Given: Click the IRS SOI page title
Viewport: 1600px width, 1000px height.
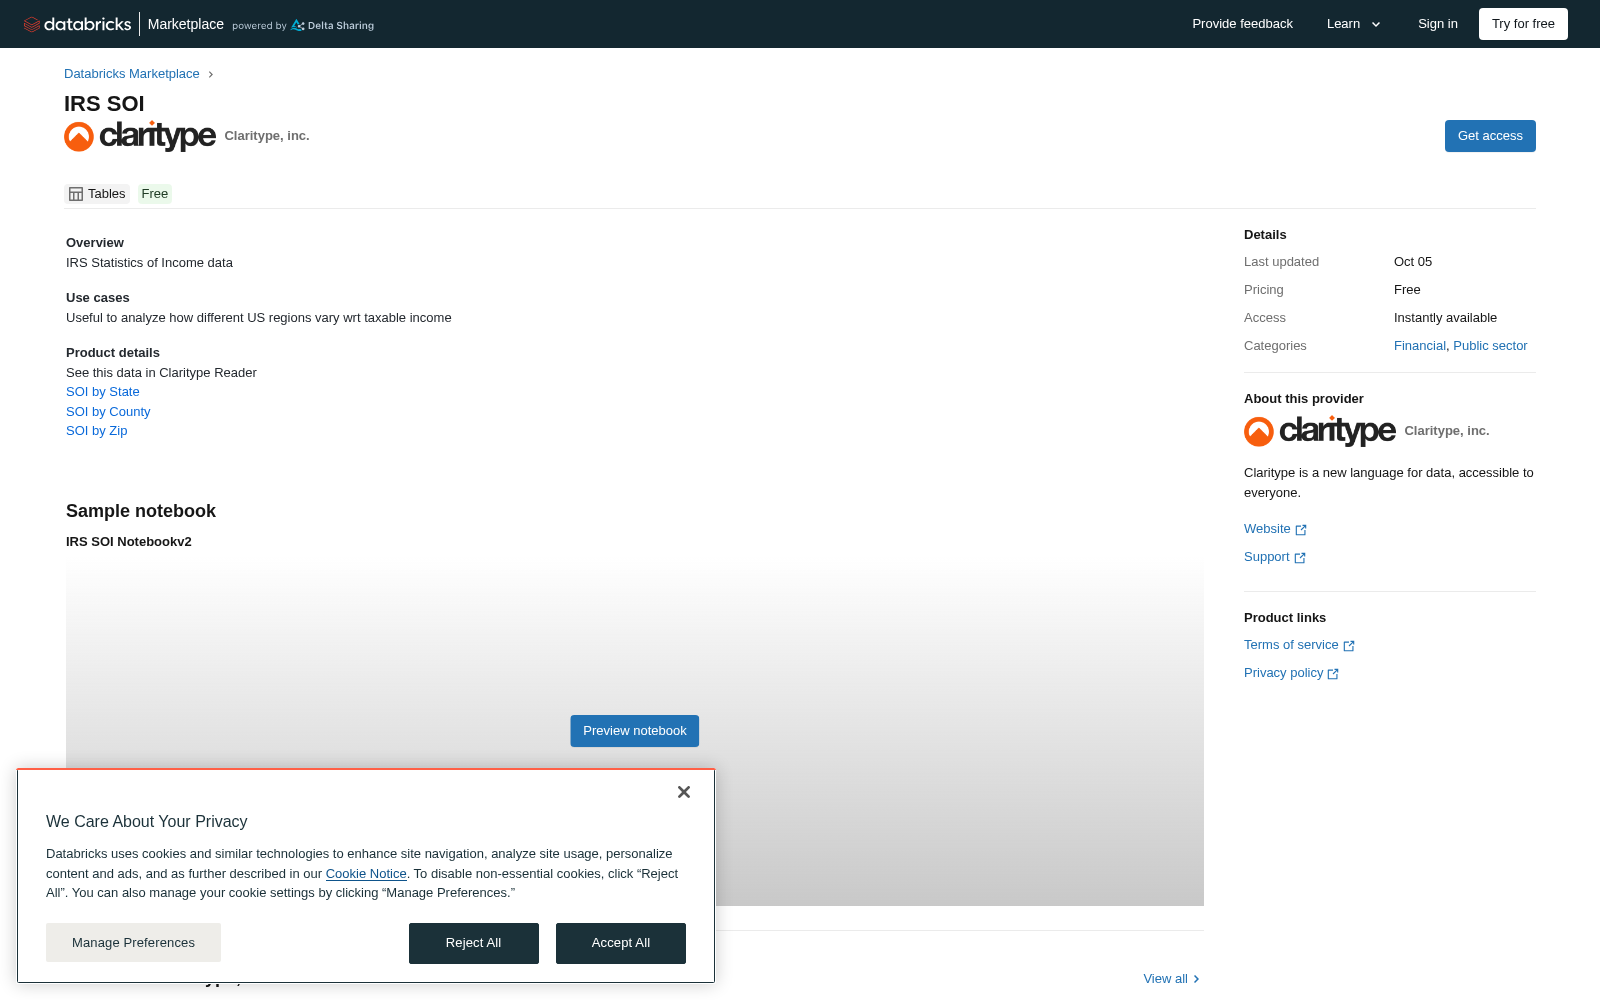Looking at the screenshot, I should tap(104, 104).
